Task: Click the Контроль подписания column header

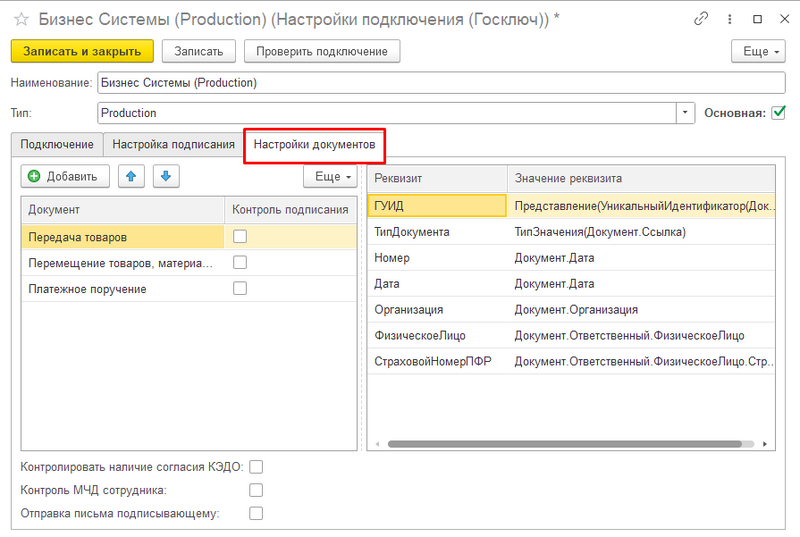Action: click(290, 210)
